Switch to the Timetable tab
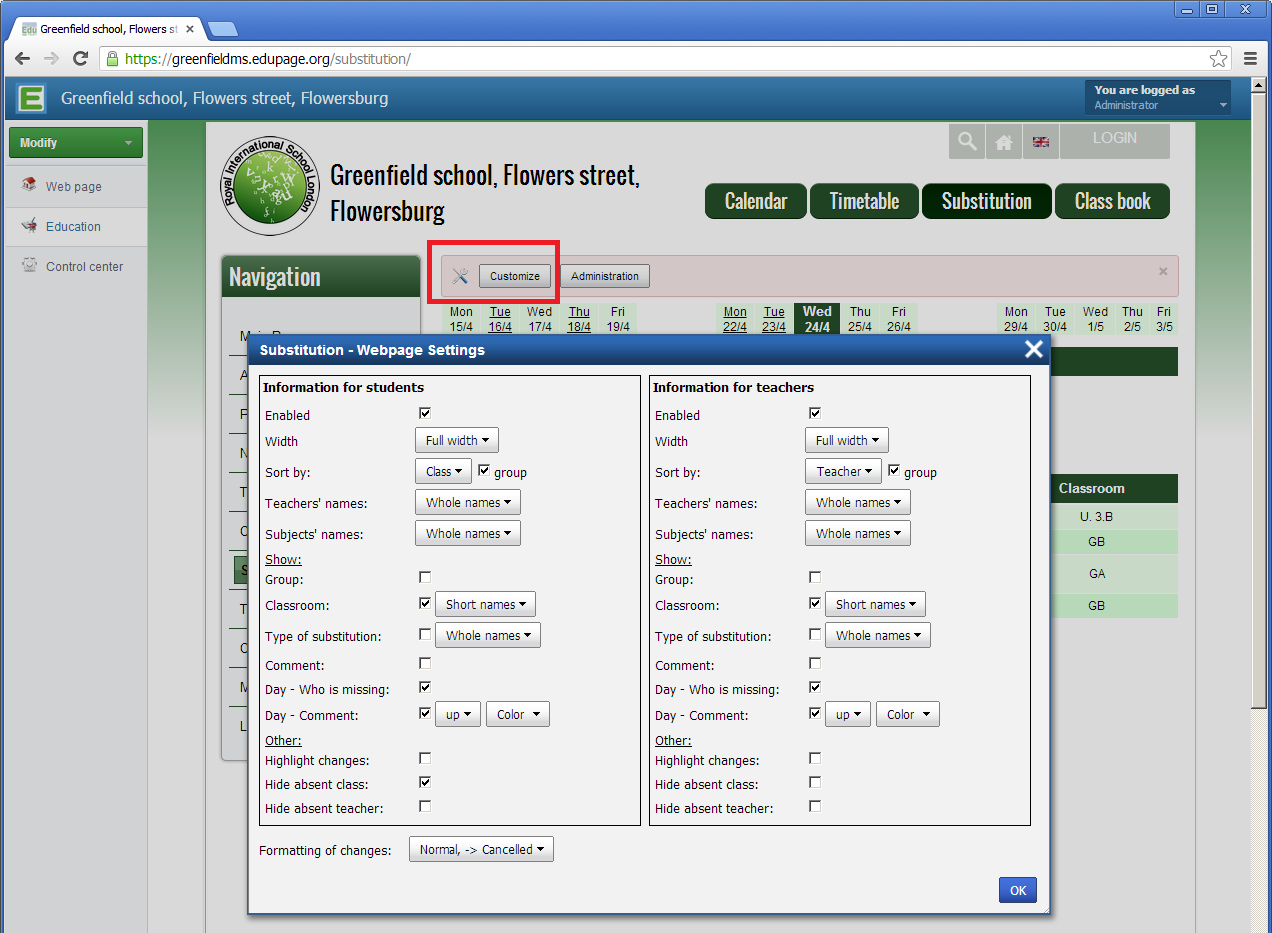This screenshot has height=933, width=1272. pyautogui.click(x=864, y=201)
